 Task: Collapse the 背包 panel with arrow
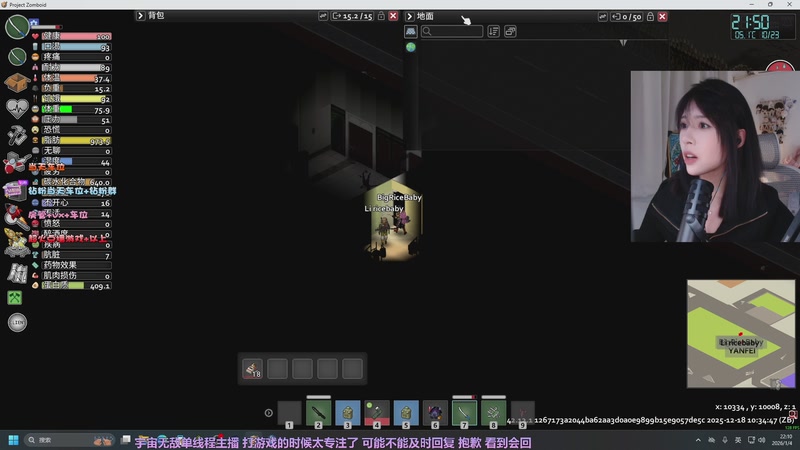click(x=140, y=16)
